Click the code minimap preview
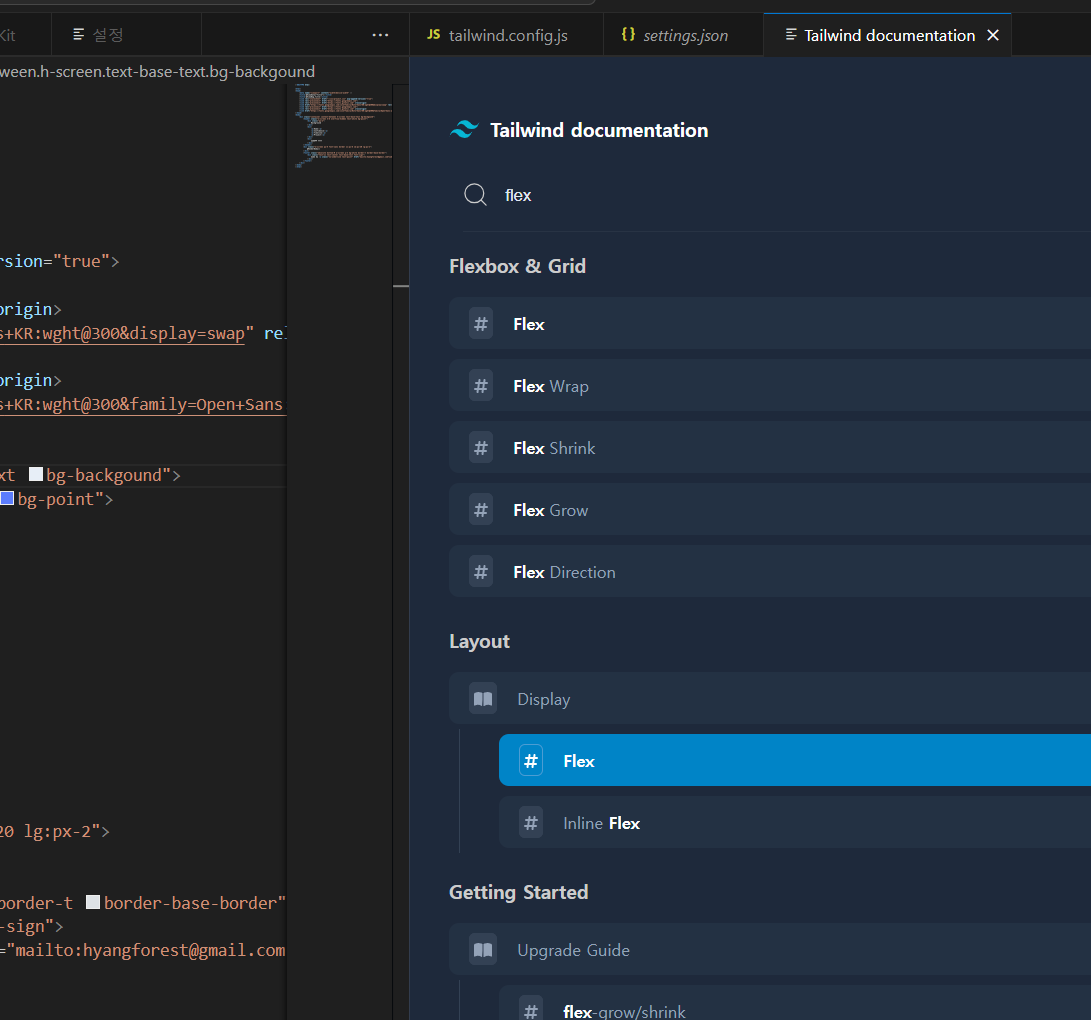Viewport: 1091px width, 1020px height. coord(343,126)
